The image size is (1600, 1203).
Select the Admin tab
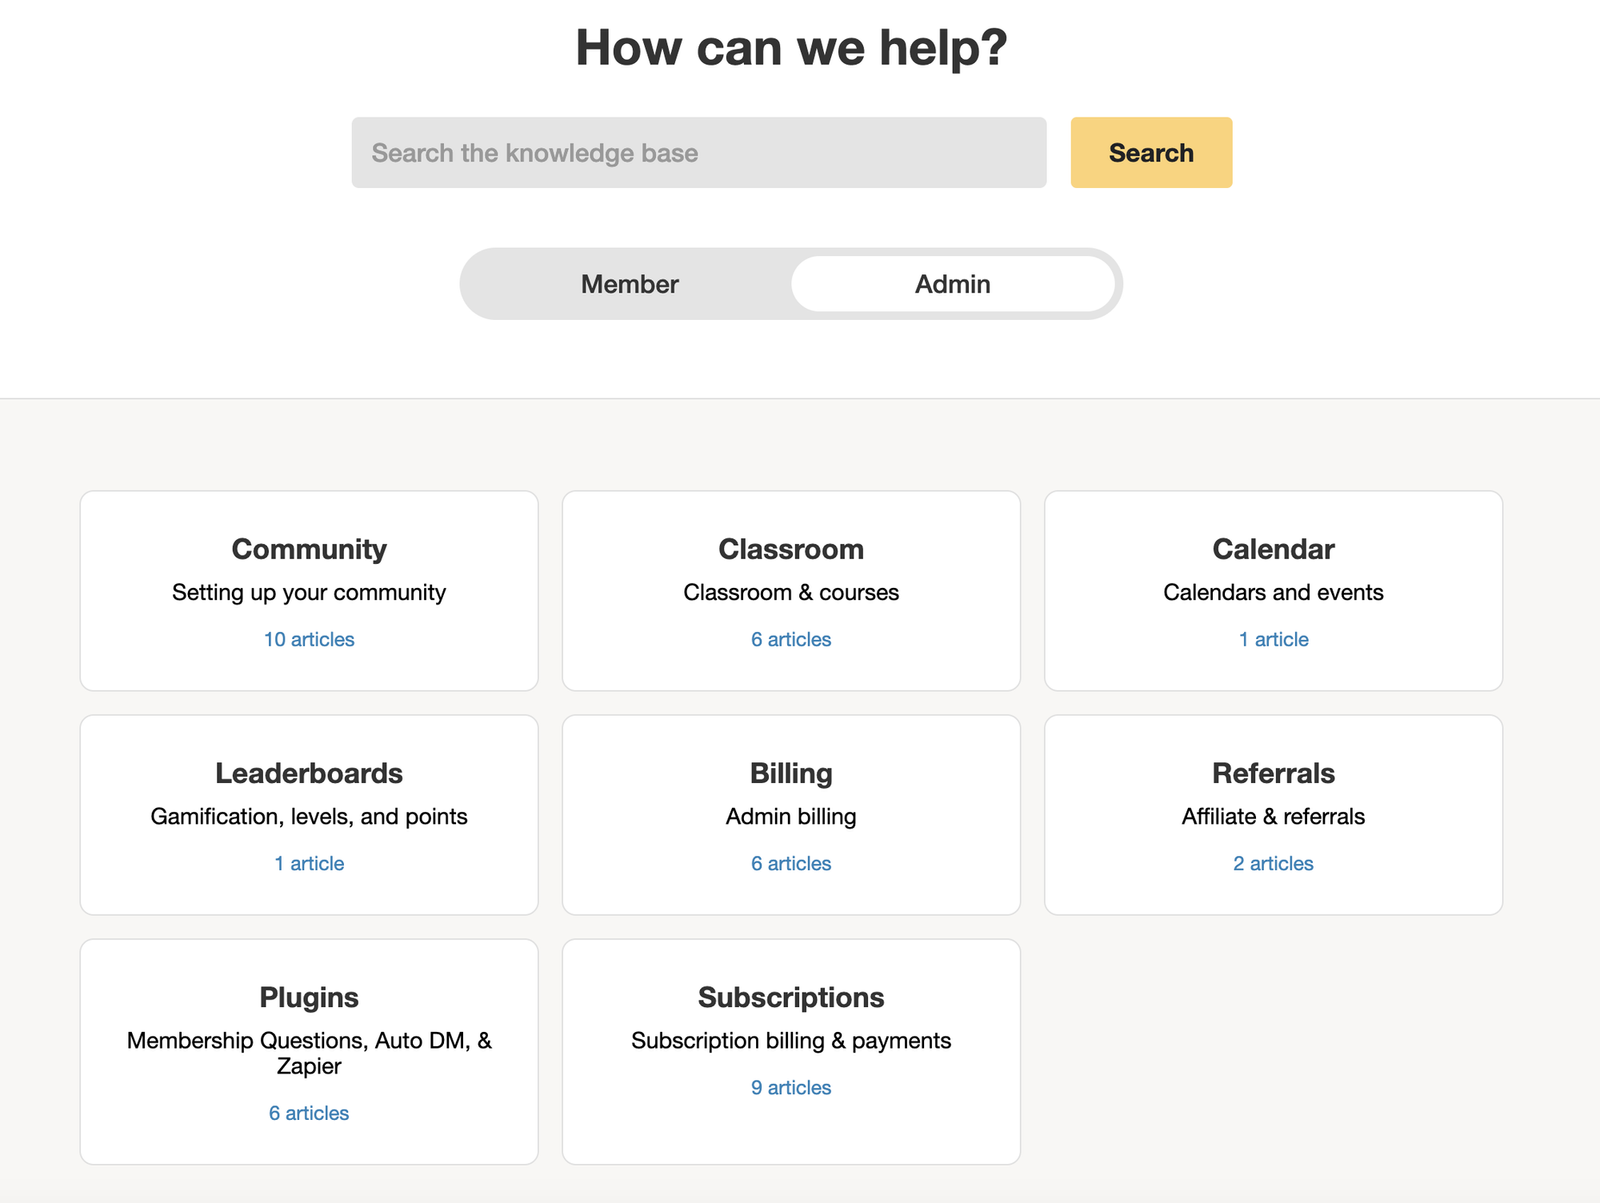click(952, 284)
